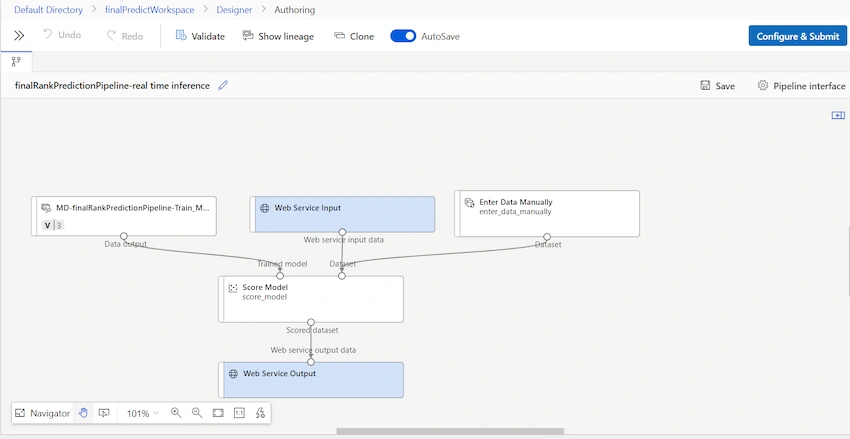Select the Web Service Input node
The image size is (850, 439).
coord(343,214)
